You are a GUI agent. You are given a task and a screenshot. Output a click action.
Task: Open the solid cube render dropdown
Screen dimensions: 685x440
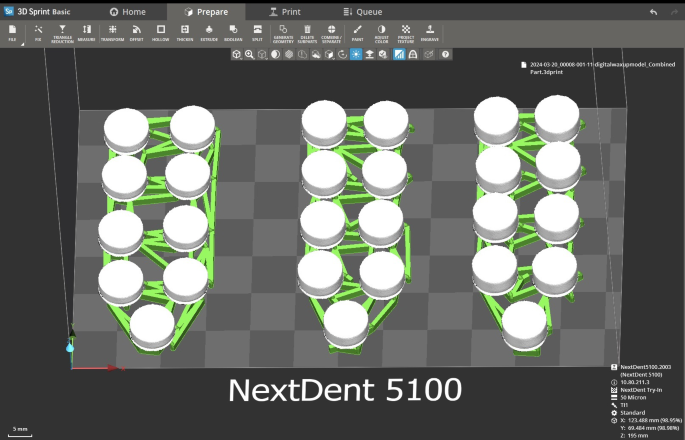click(x=329, y=55)
